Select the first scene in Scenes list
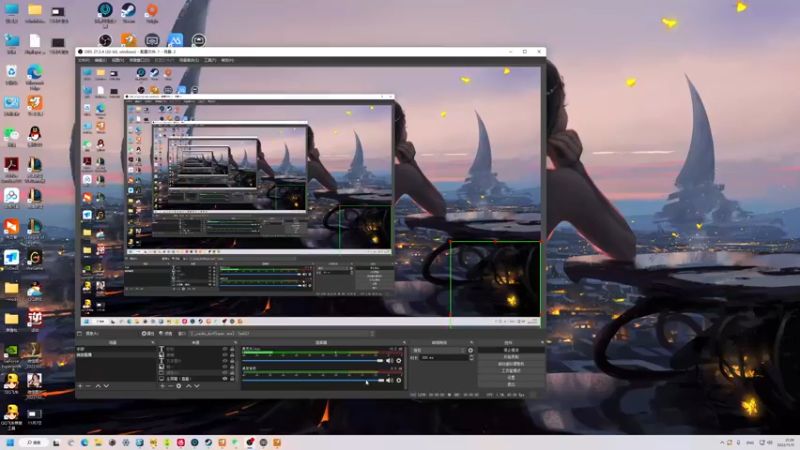This screenshot has height=450, width=800. [x=115, y=349]
